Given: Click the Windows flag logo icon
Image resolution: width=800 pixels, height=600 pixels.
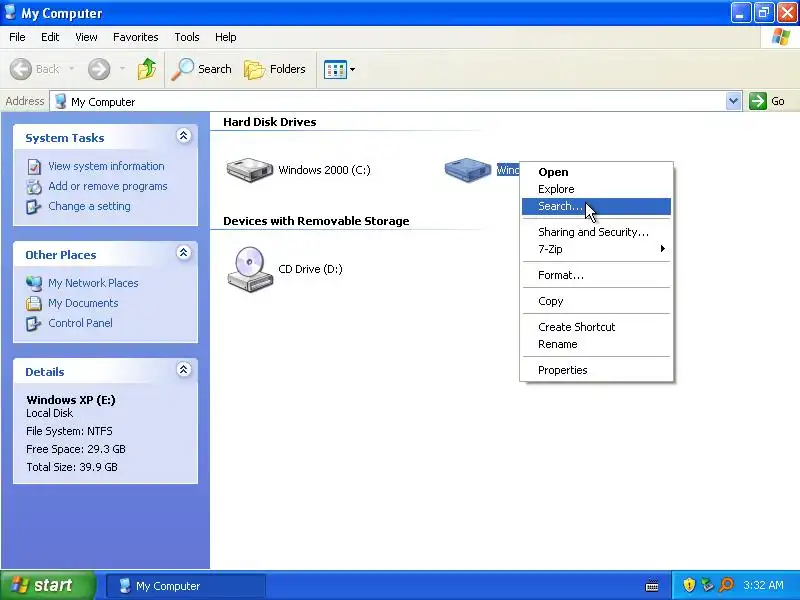Looking at the screenshot, I should click(x=781, y=37).
